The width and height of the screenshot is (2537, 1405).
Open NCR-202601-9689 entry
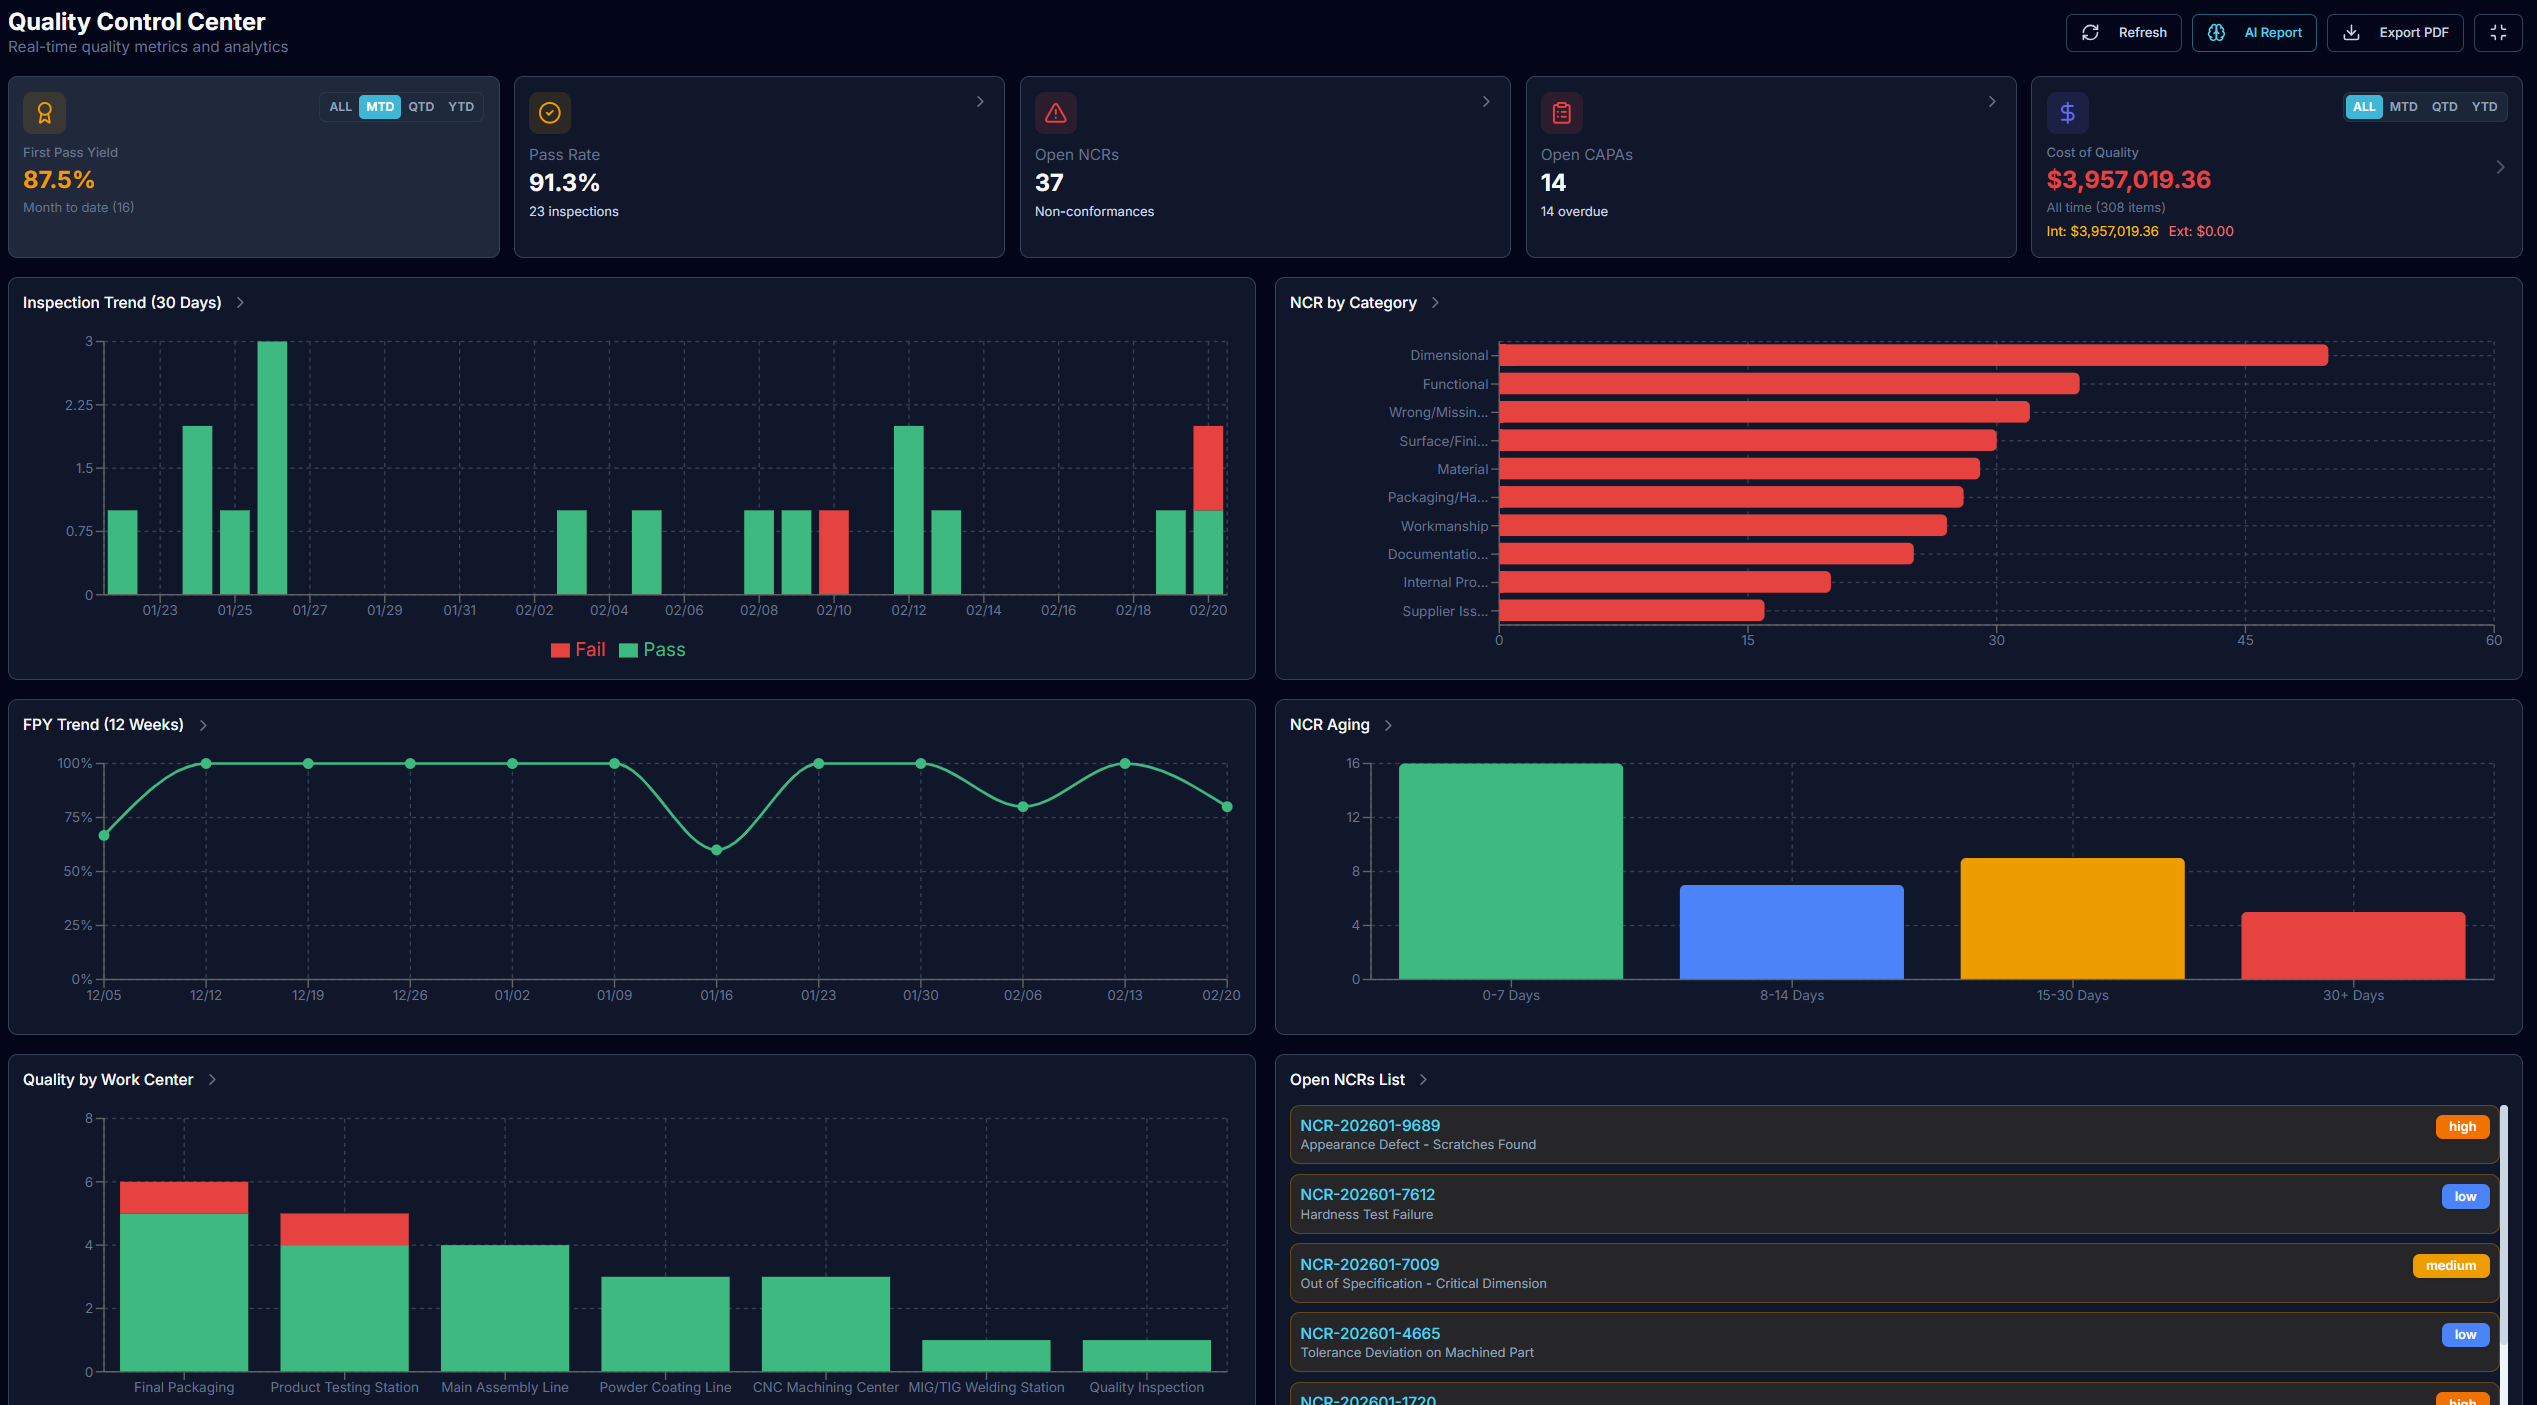pyautogui.click(x=1894, y=1134)
